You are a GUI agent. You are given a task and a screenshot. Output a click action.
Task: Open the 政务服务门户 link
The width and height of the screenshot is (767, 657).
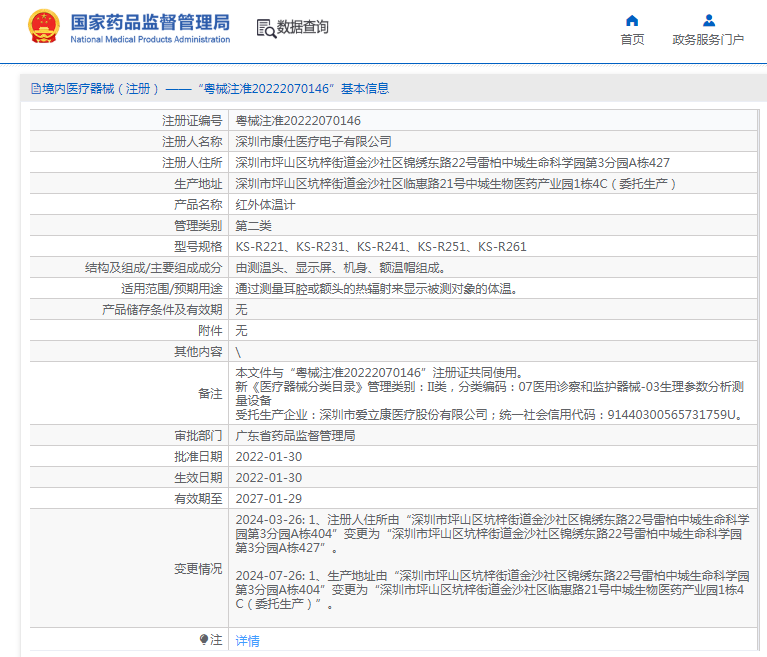pos(708,40)
